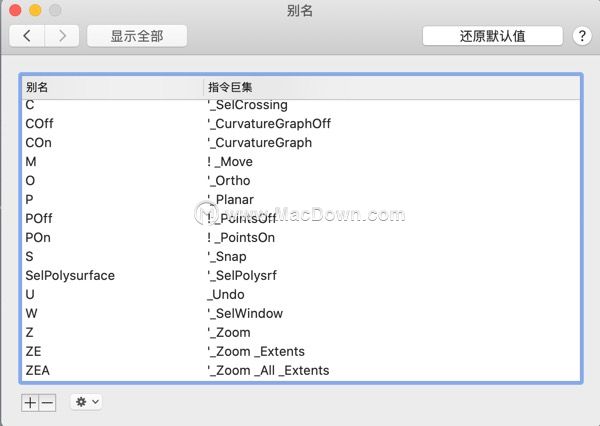The width and height of the screenshot is (600, 426).
Task: Click the '_SelPolysrf macro cell
Action: tap(242, 276)
